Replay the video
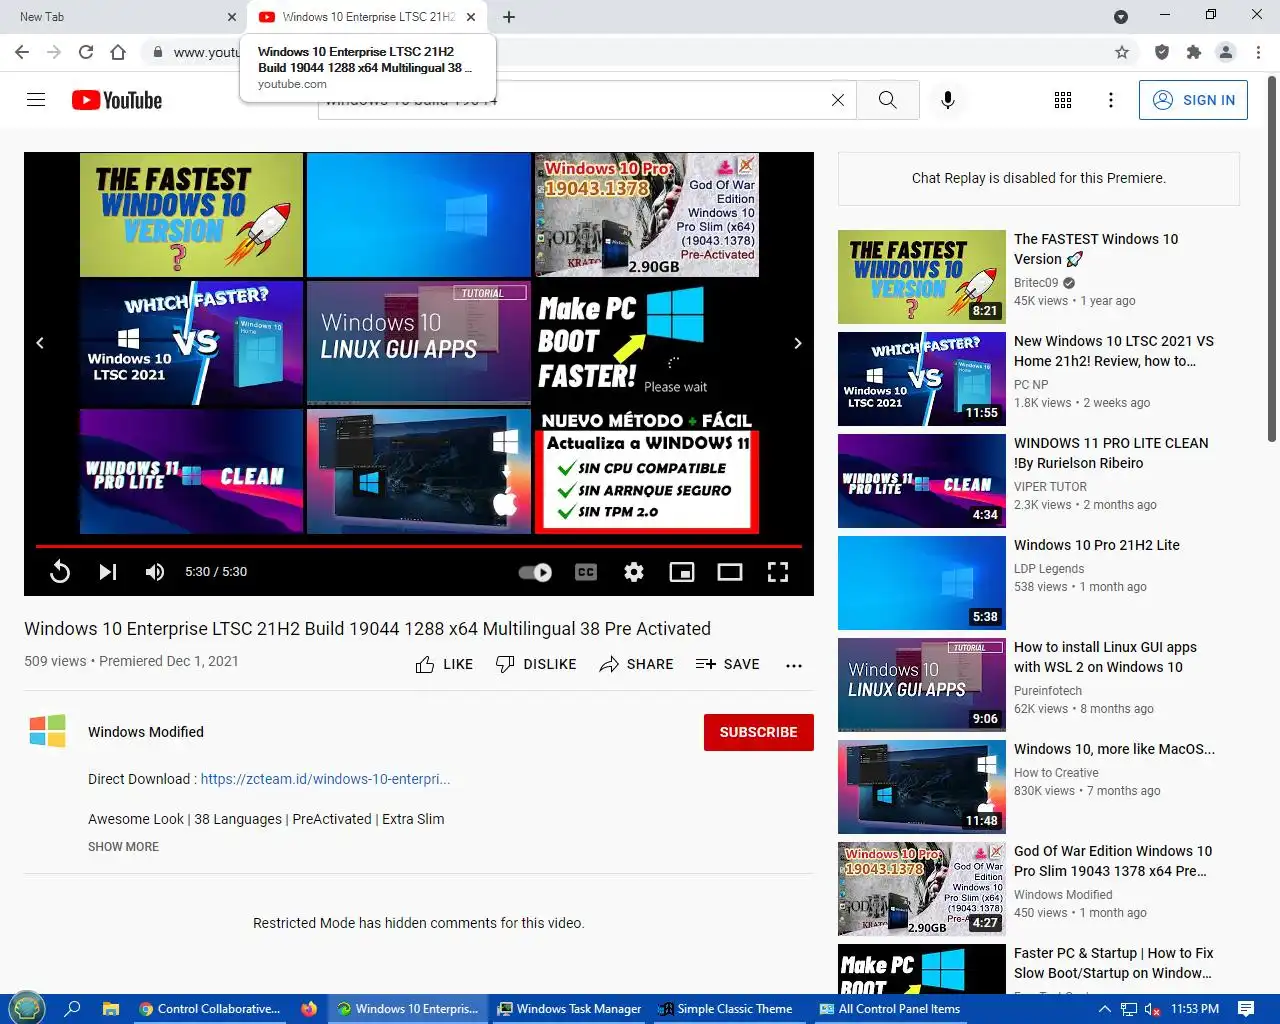 (60, 572)
